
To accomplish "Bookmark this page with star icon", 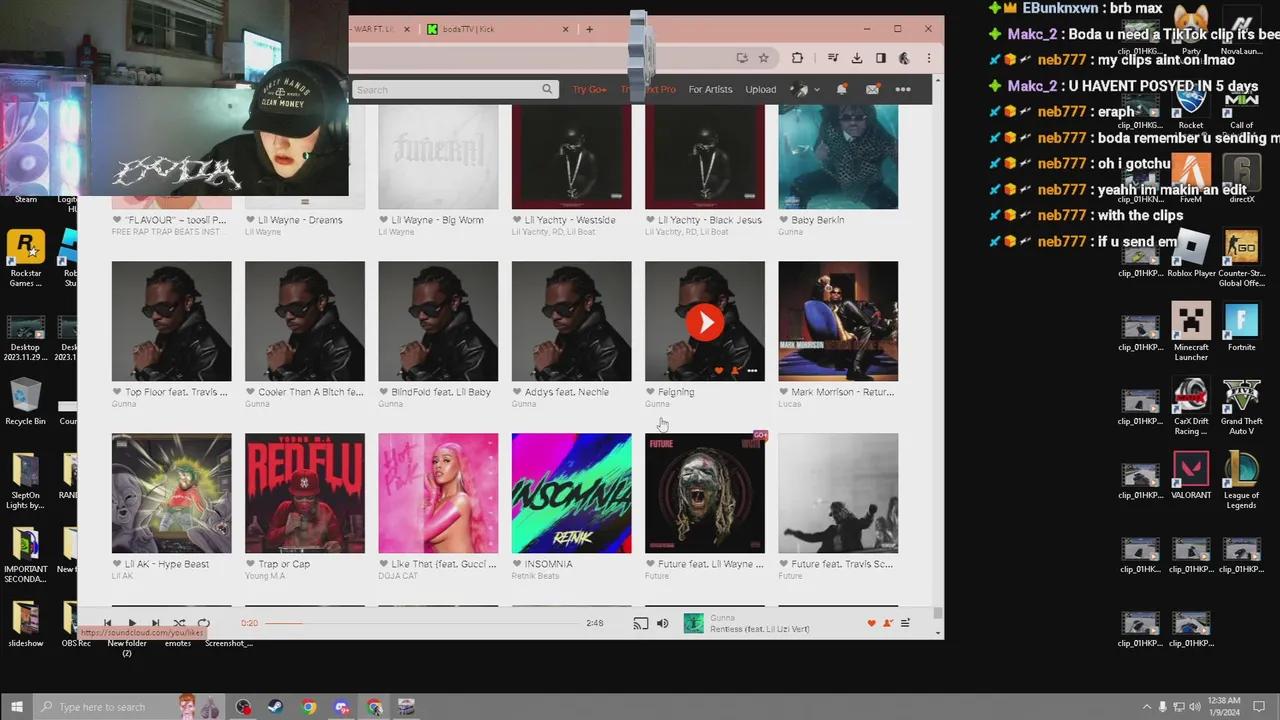I will [x=764, y=58].
